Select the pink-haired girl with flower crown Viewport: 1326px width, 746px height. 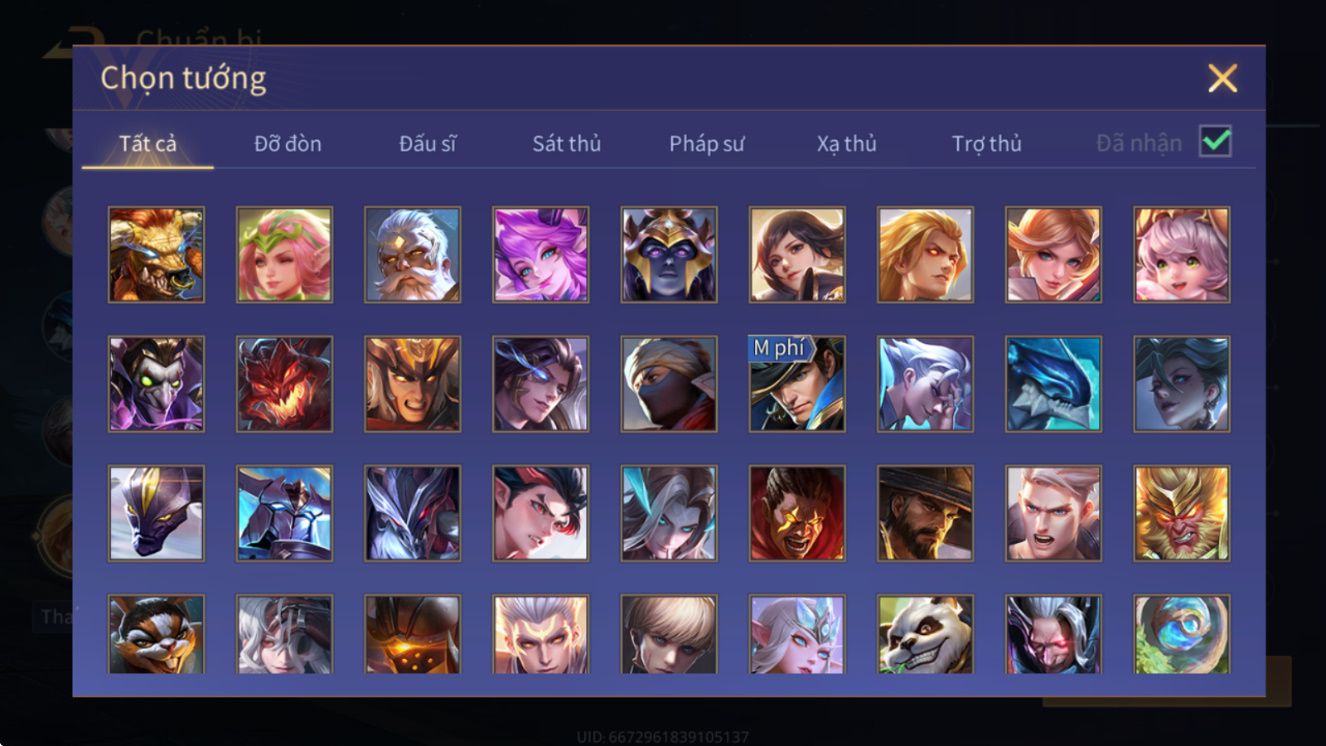(284, 254)
